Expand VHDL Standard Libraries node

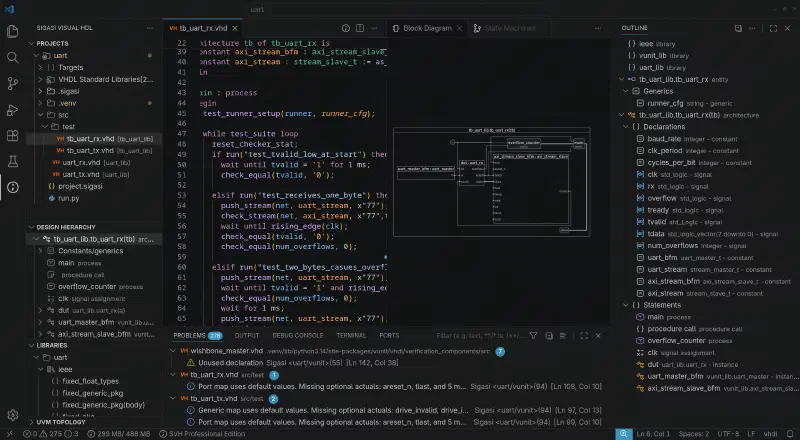click(x=40, y=79)
